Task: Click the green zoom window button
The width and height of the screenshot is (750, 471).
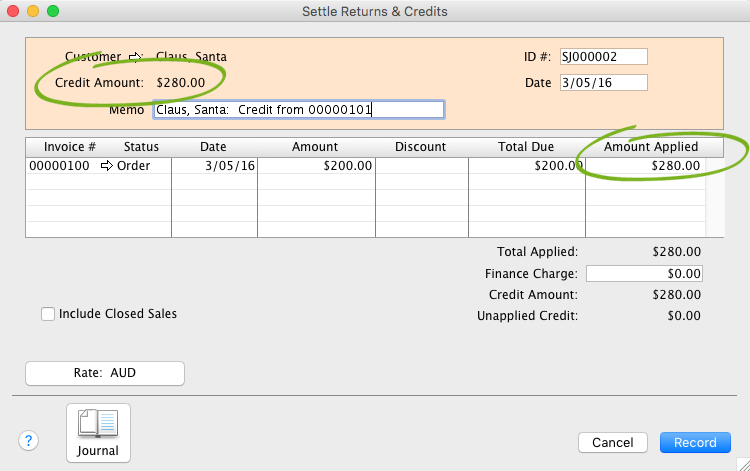Action: pyautogui.click(x=53, y=11)
